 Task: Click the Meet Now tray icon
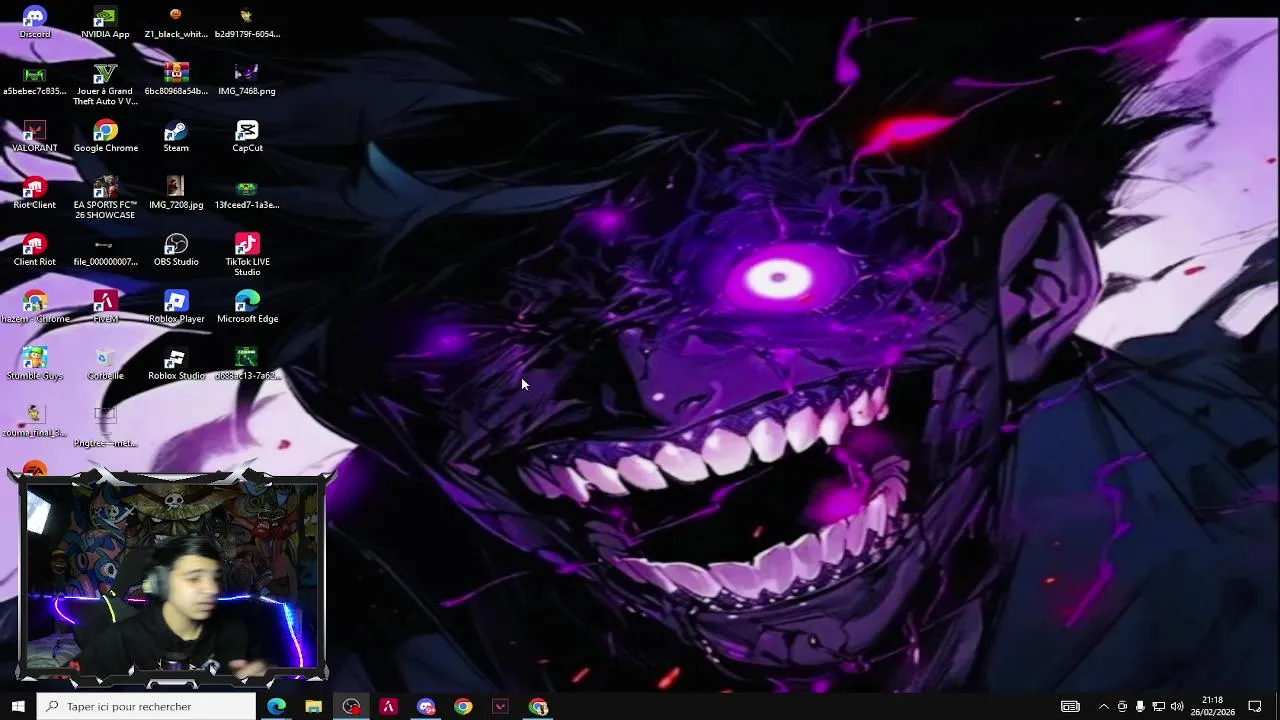tap(1122, 706)
